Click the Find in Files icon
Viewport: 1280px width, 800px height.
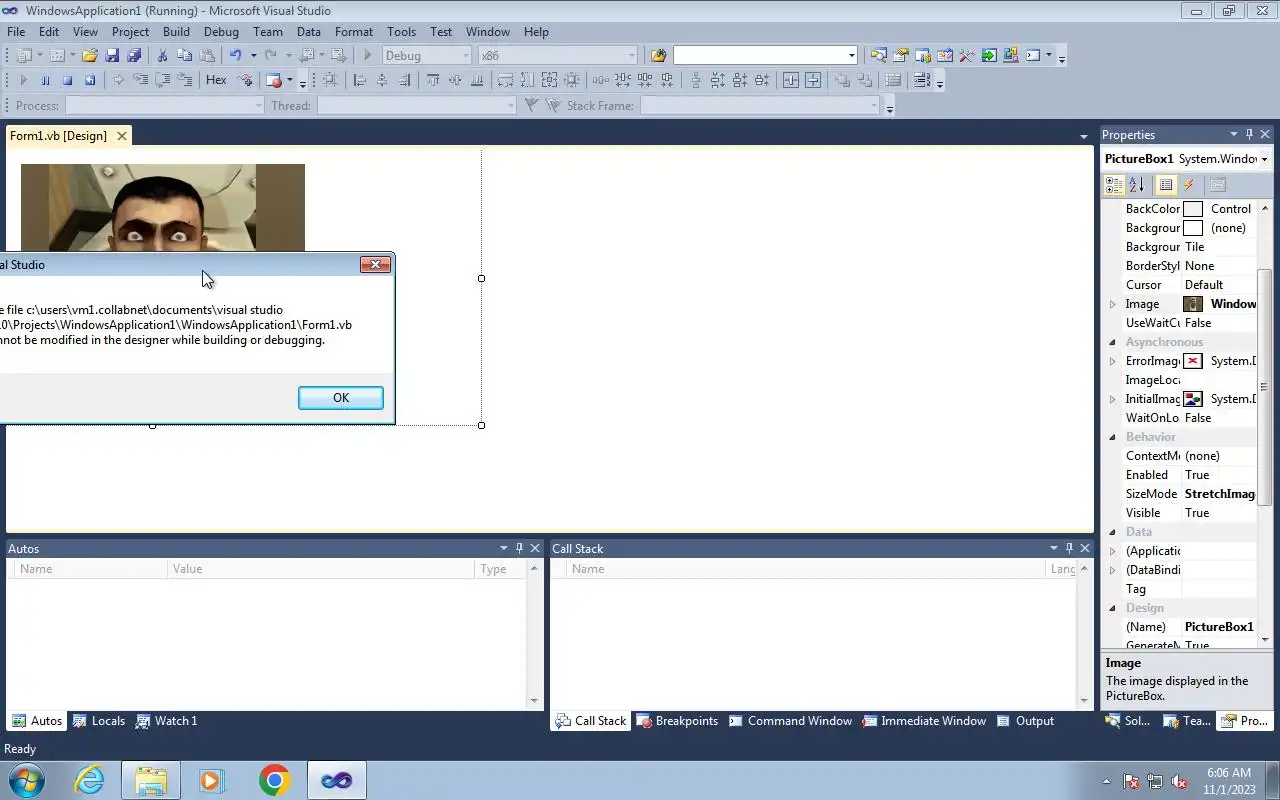coord(658,56)
